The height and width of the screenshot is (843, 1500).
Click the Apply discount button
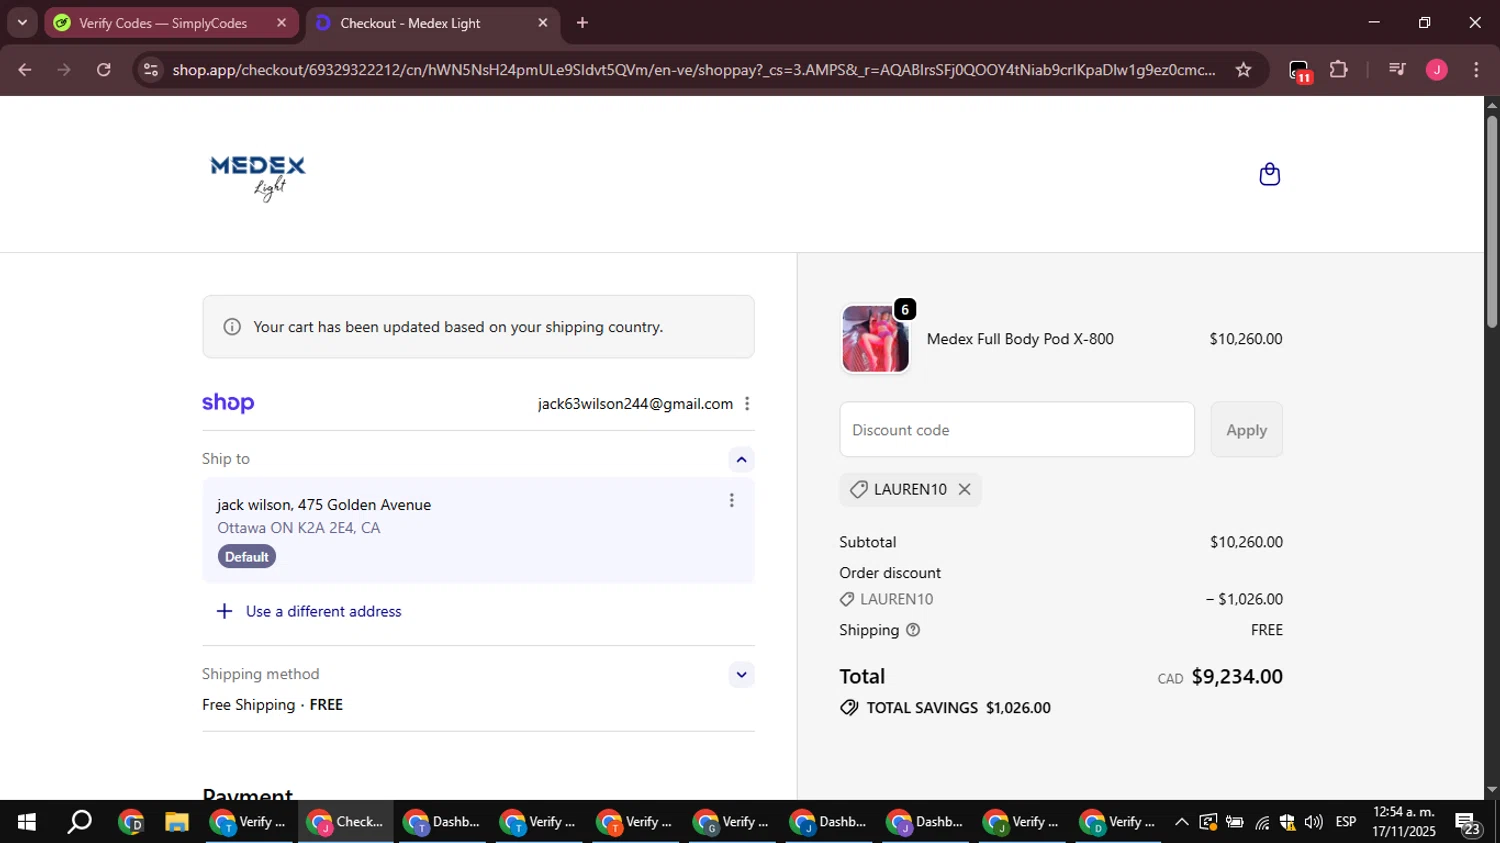click(1246, 430)
